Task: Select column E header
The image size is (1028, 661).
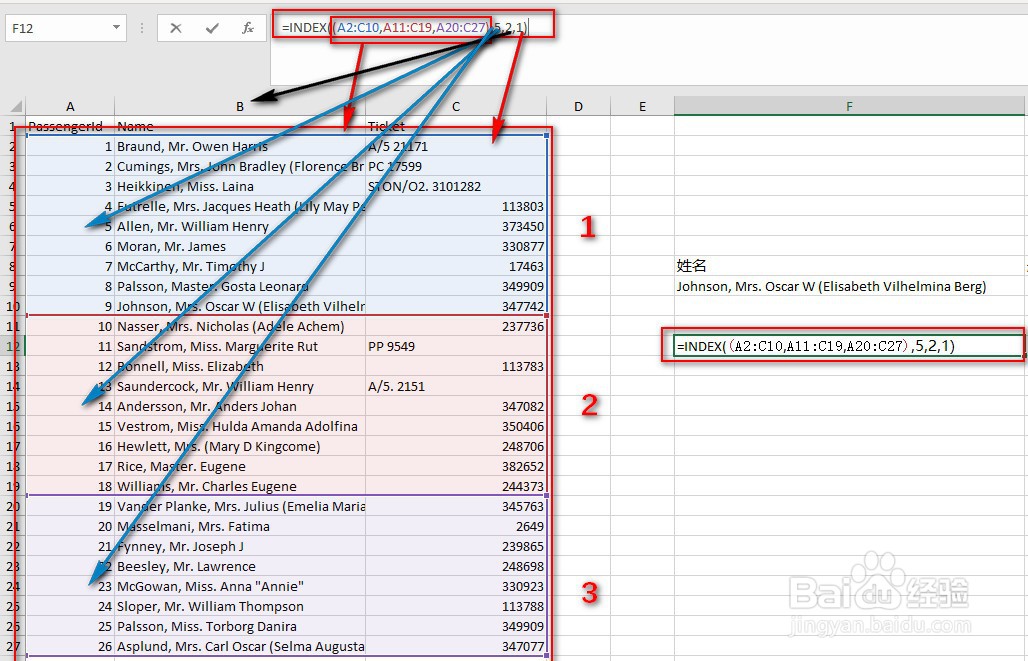Action: [642, 106]
